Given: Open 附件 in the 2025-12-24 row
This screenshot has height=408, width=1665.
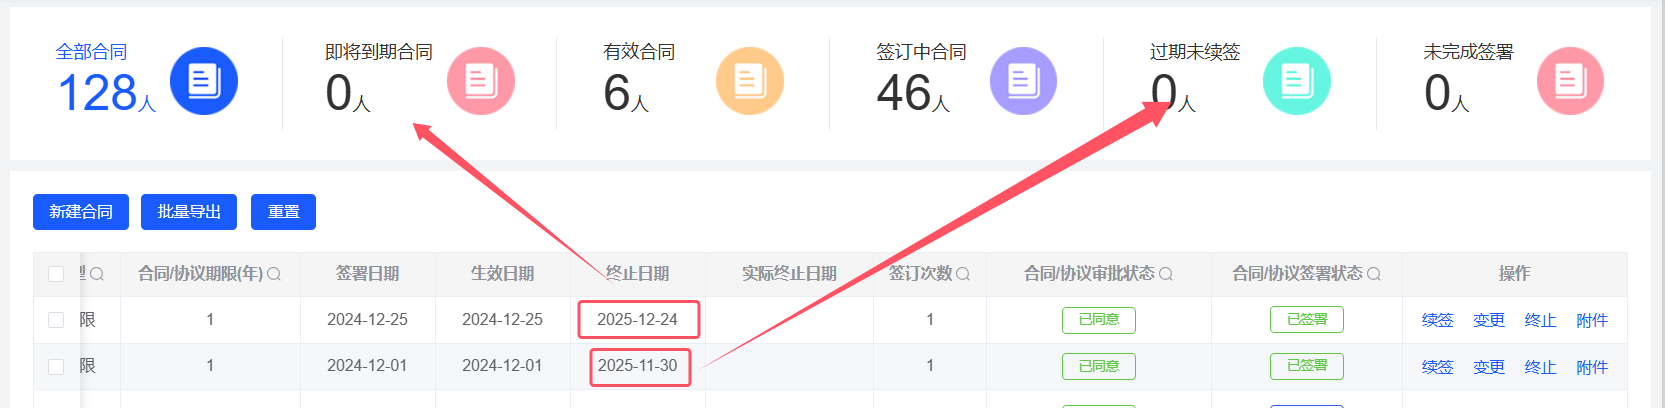Looking at the screenshot, I should (1592, 320).
